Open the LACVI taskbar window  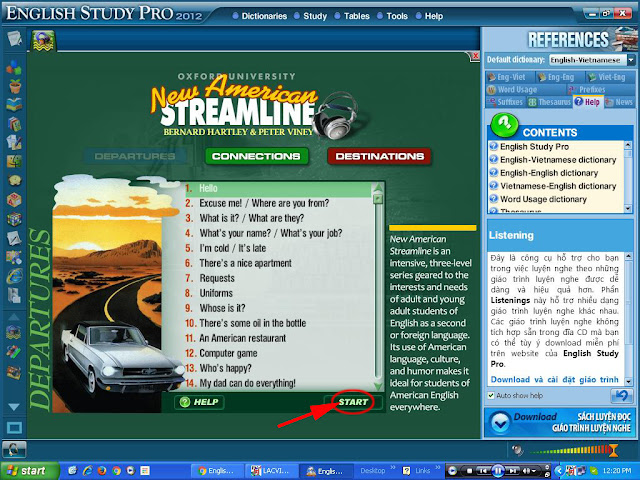[271, 471]
